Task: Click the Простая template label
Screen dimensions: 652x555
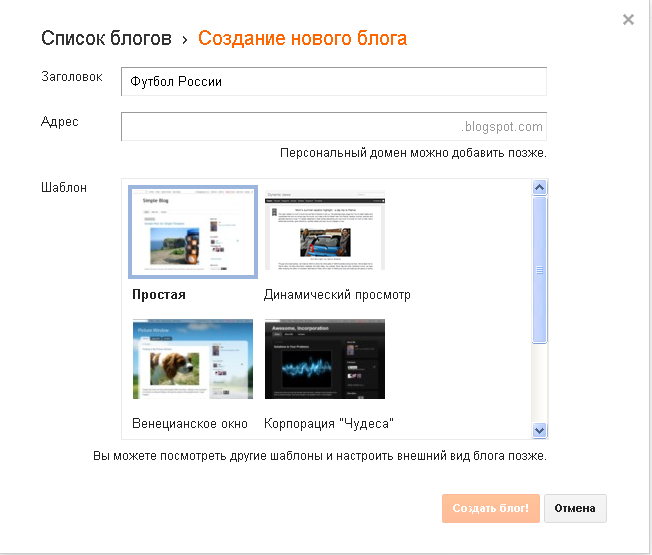Action: coord(159,294)
